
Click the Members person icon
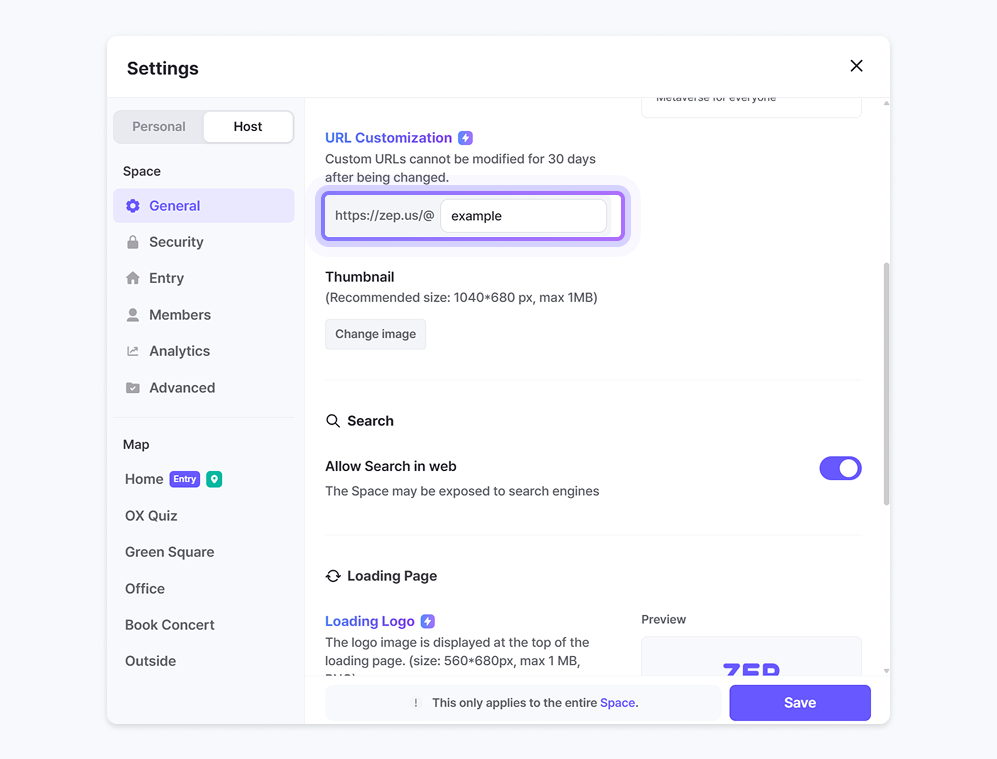click(x=133, y=315)
